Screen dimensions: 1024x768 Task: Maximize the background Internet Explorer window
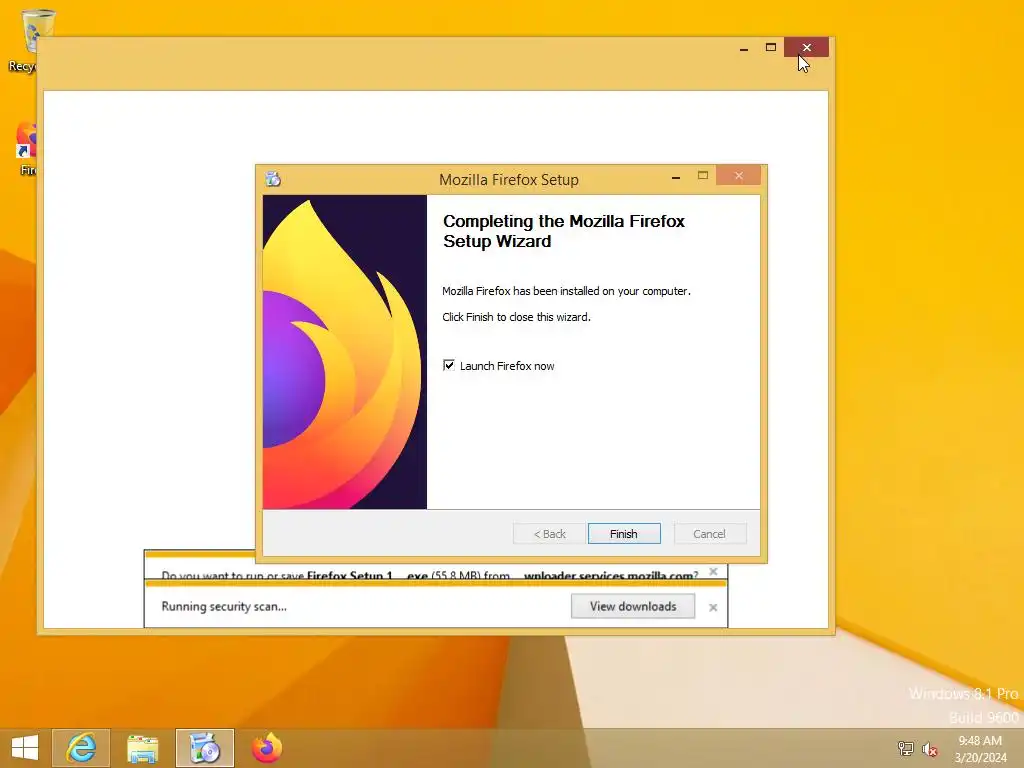pyautogui.click(x=771, y=48)
